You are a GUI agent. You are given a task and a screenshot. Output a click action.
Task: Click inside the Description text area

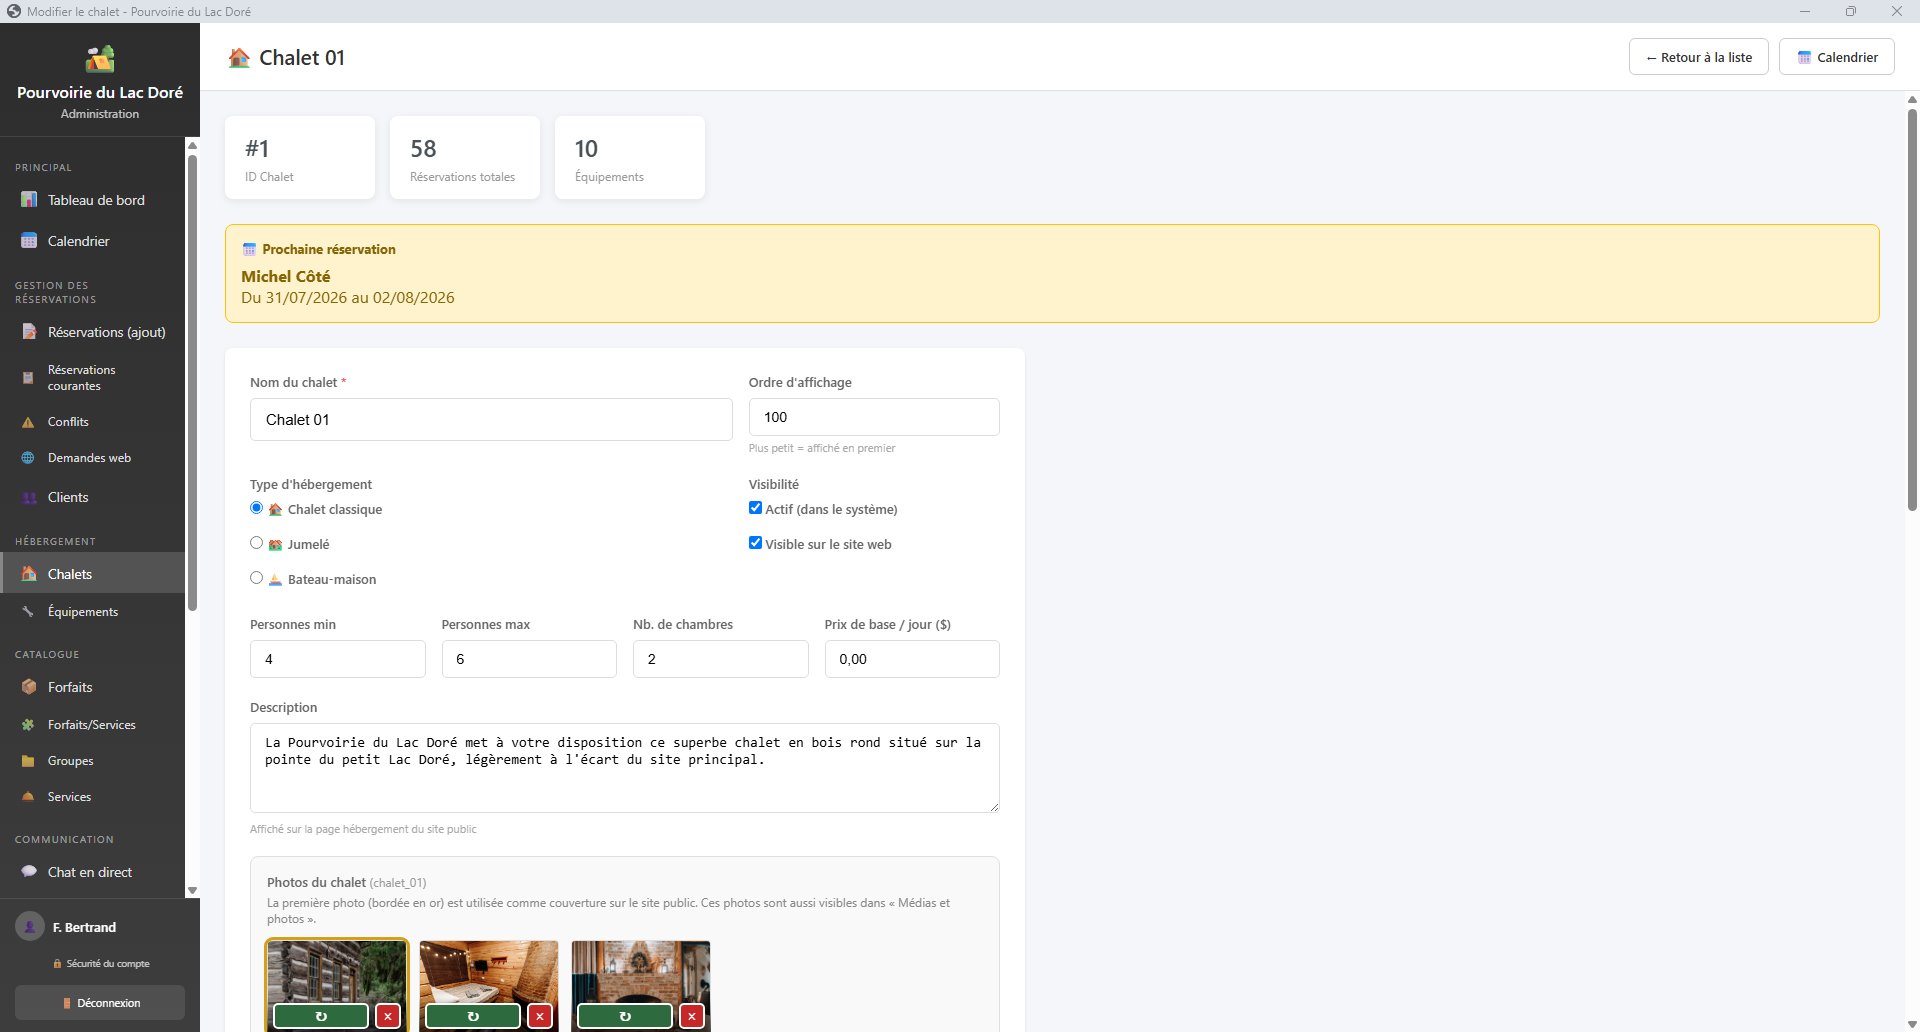tap(625, 768)
